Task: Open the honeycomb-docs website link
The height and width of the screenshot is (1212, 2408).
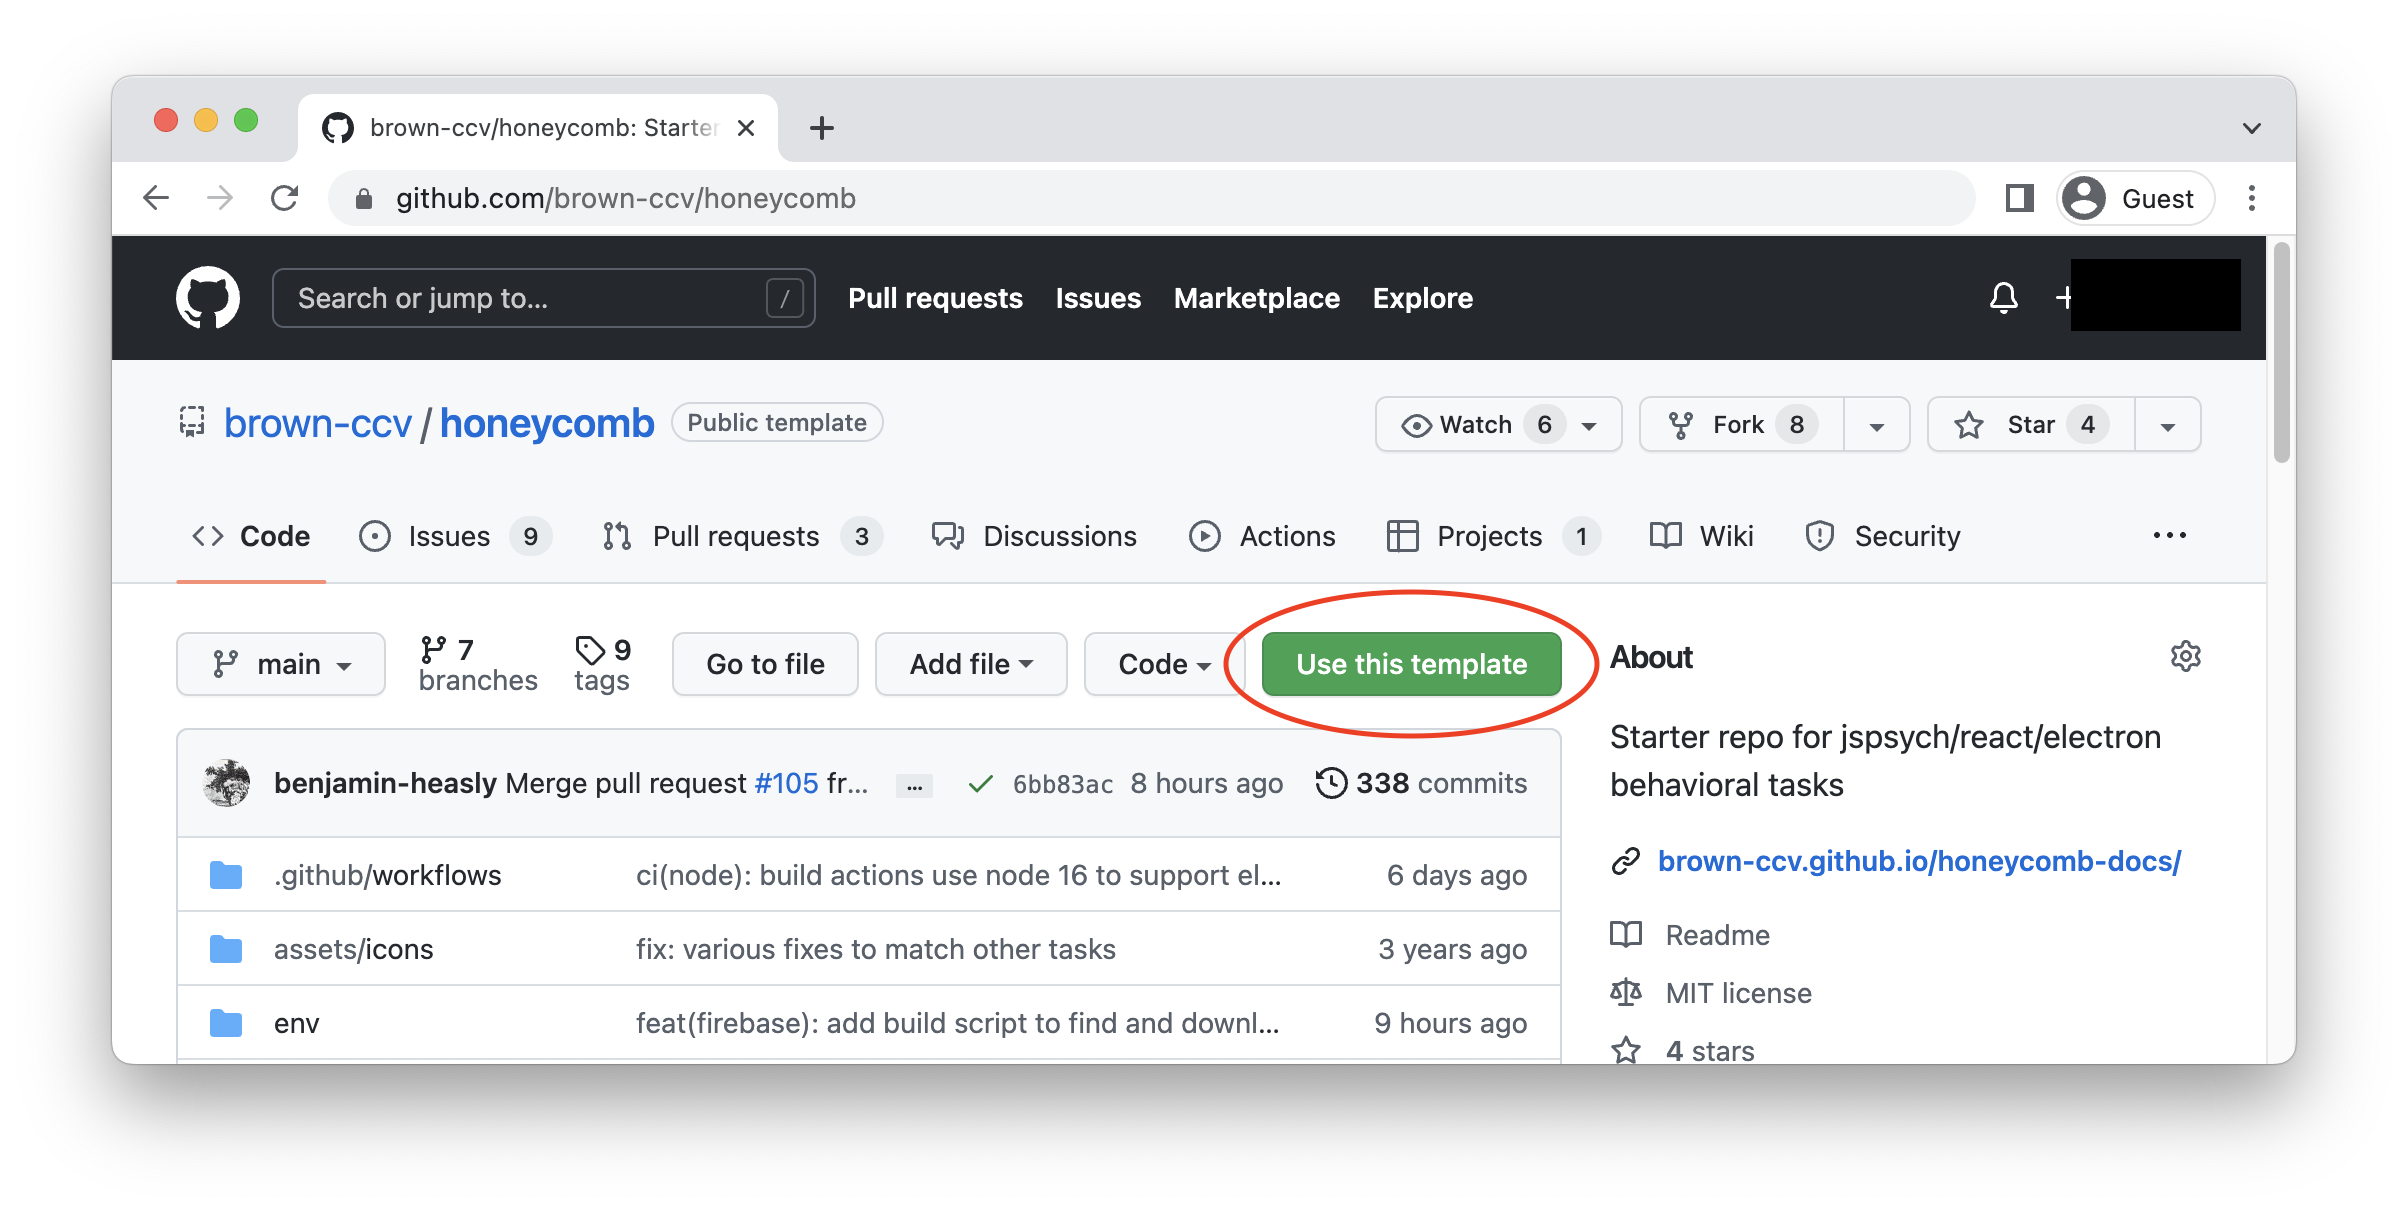Action: [1919, 861]
